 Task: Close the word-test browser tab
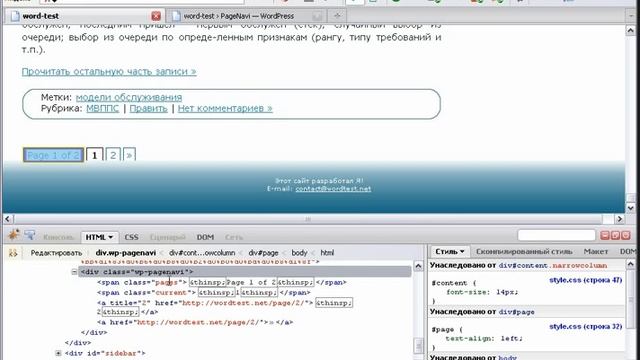coord(156,16)
